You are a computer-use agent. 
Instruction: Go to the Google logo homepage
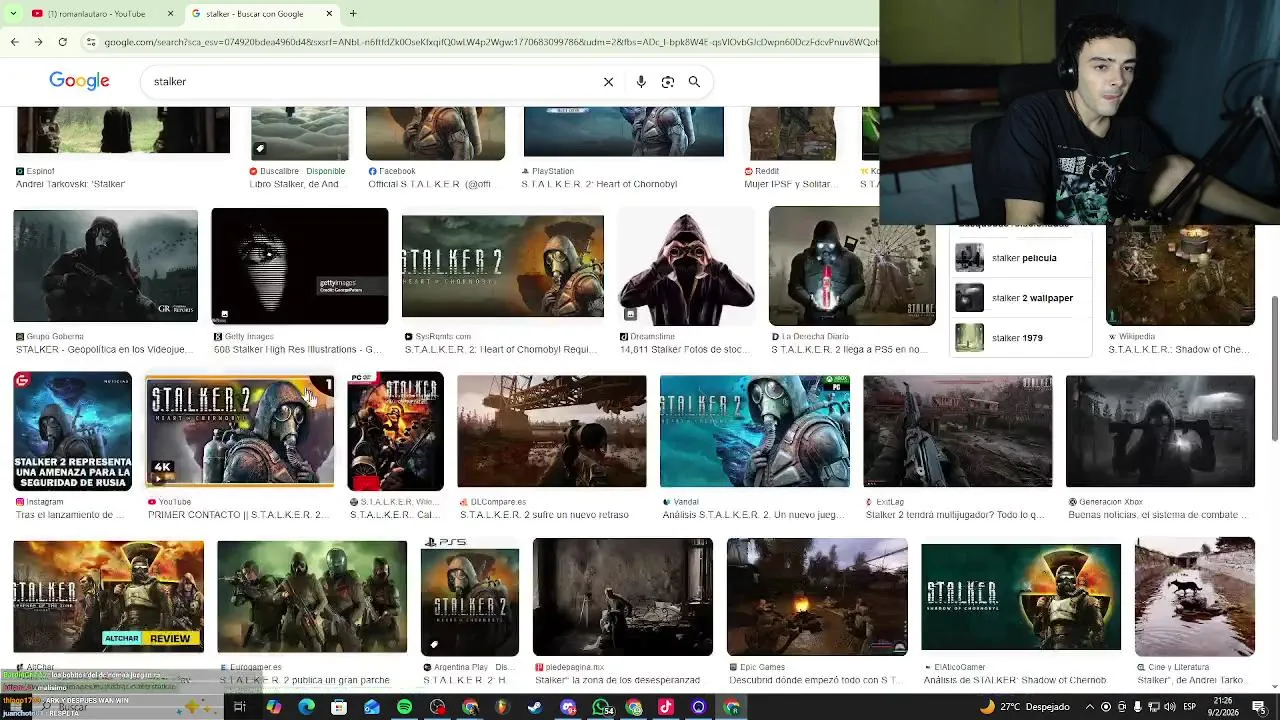click(79, 81)
